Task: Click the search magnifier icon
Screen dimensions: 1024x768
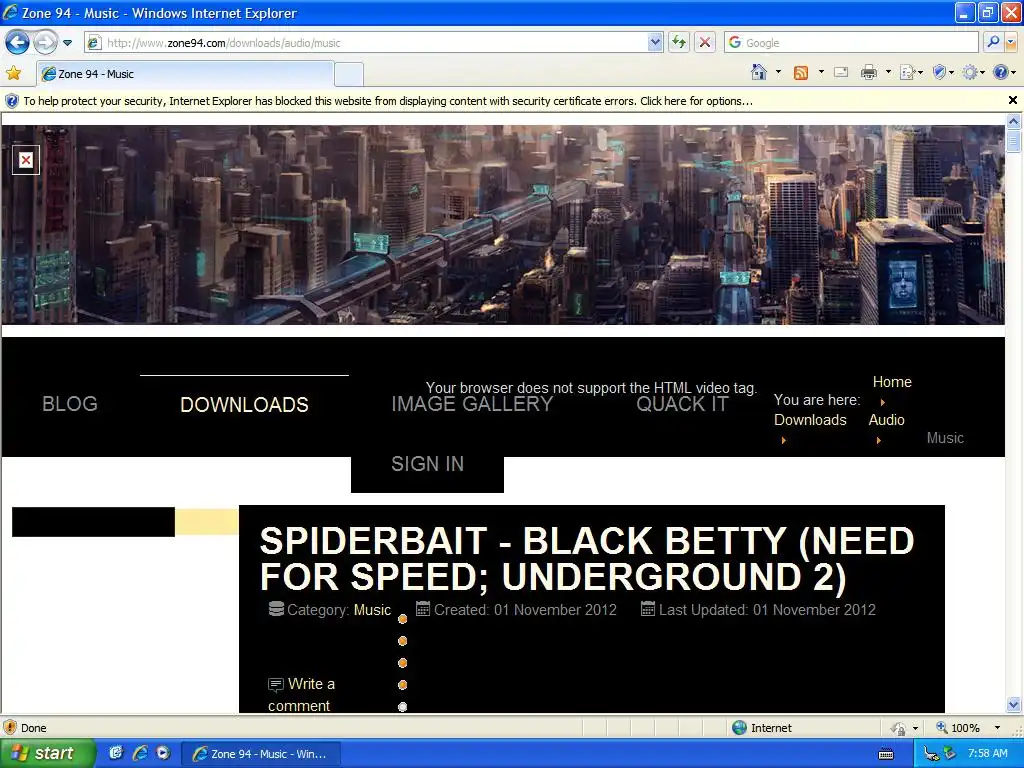Action: click(x=993, y=43)
